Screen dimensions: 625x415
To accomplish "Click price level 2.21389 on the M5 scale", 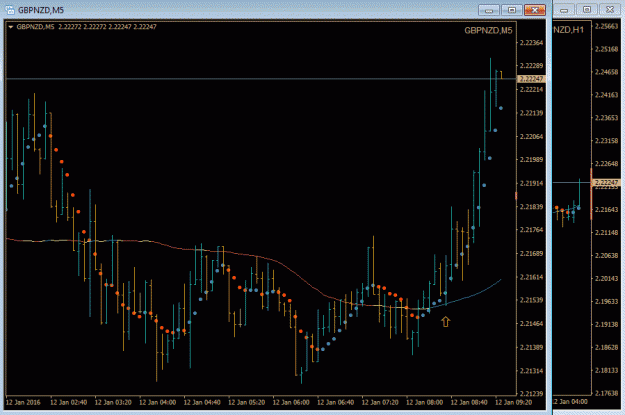I will (531, 347).
